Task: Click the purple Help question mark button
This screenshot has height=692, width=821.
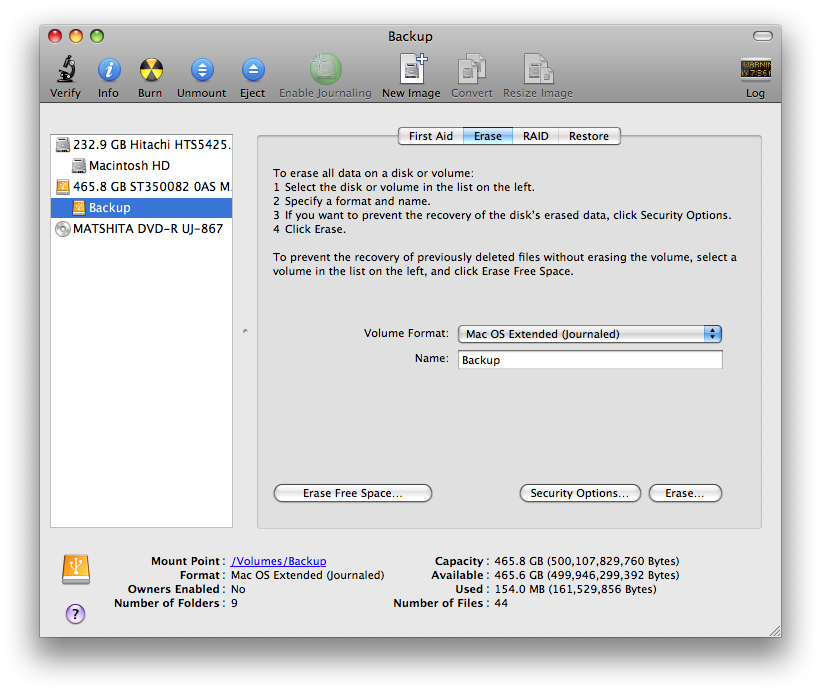Action: click(x=75, y=614)
